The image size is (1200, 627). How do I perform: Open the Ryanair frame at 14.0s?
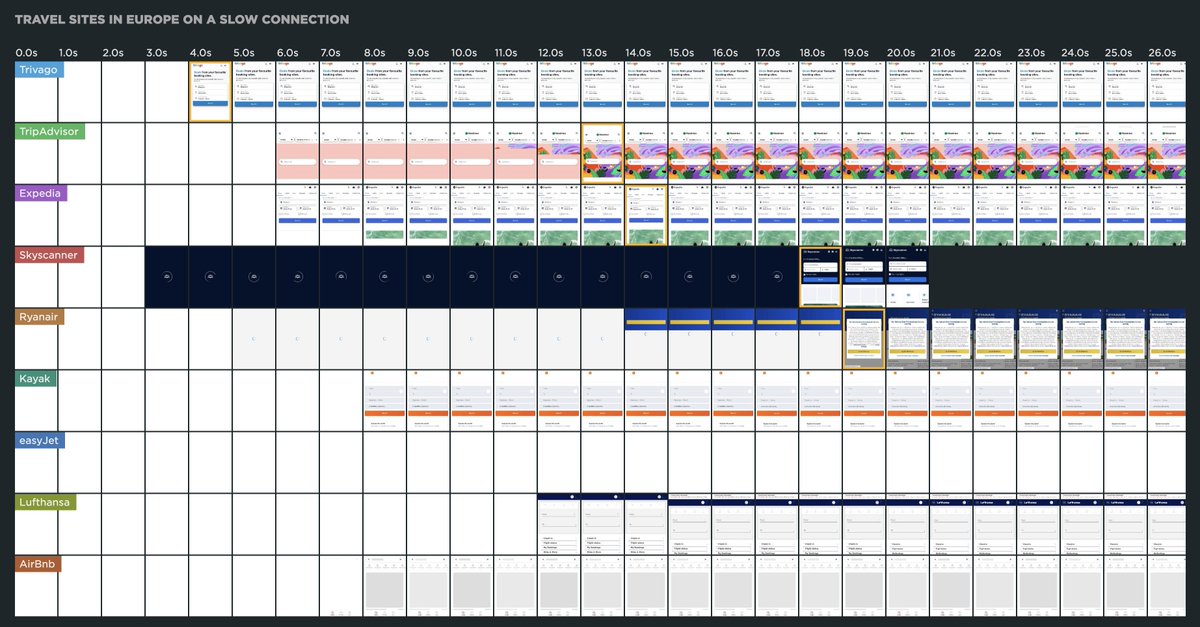pyautogui.click(x=646, y=339)
